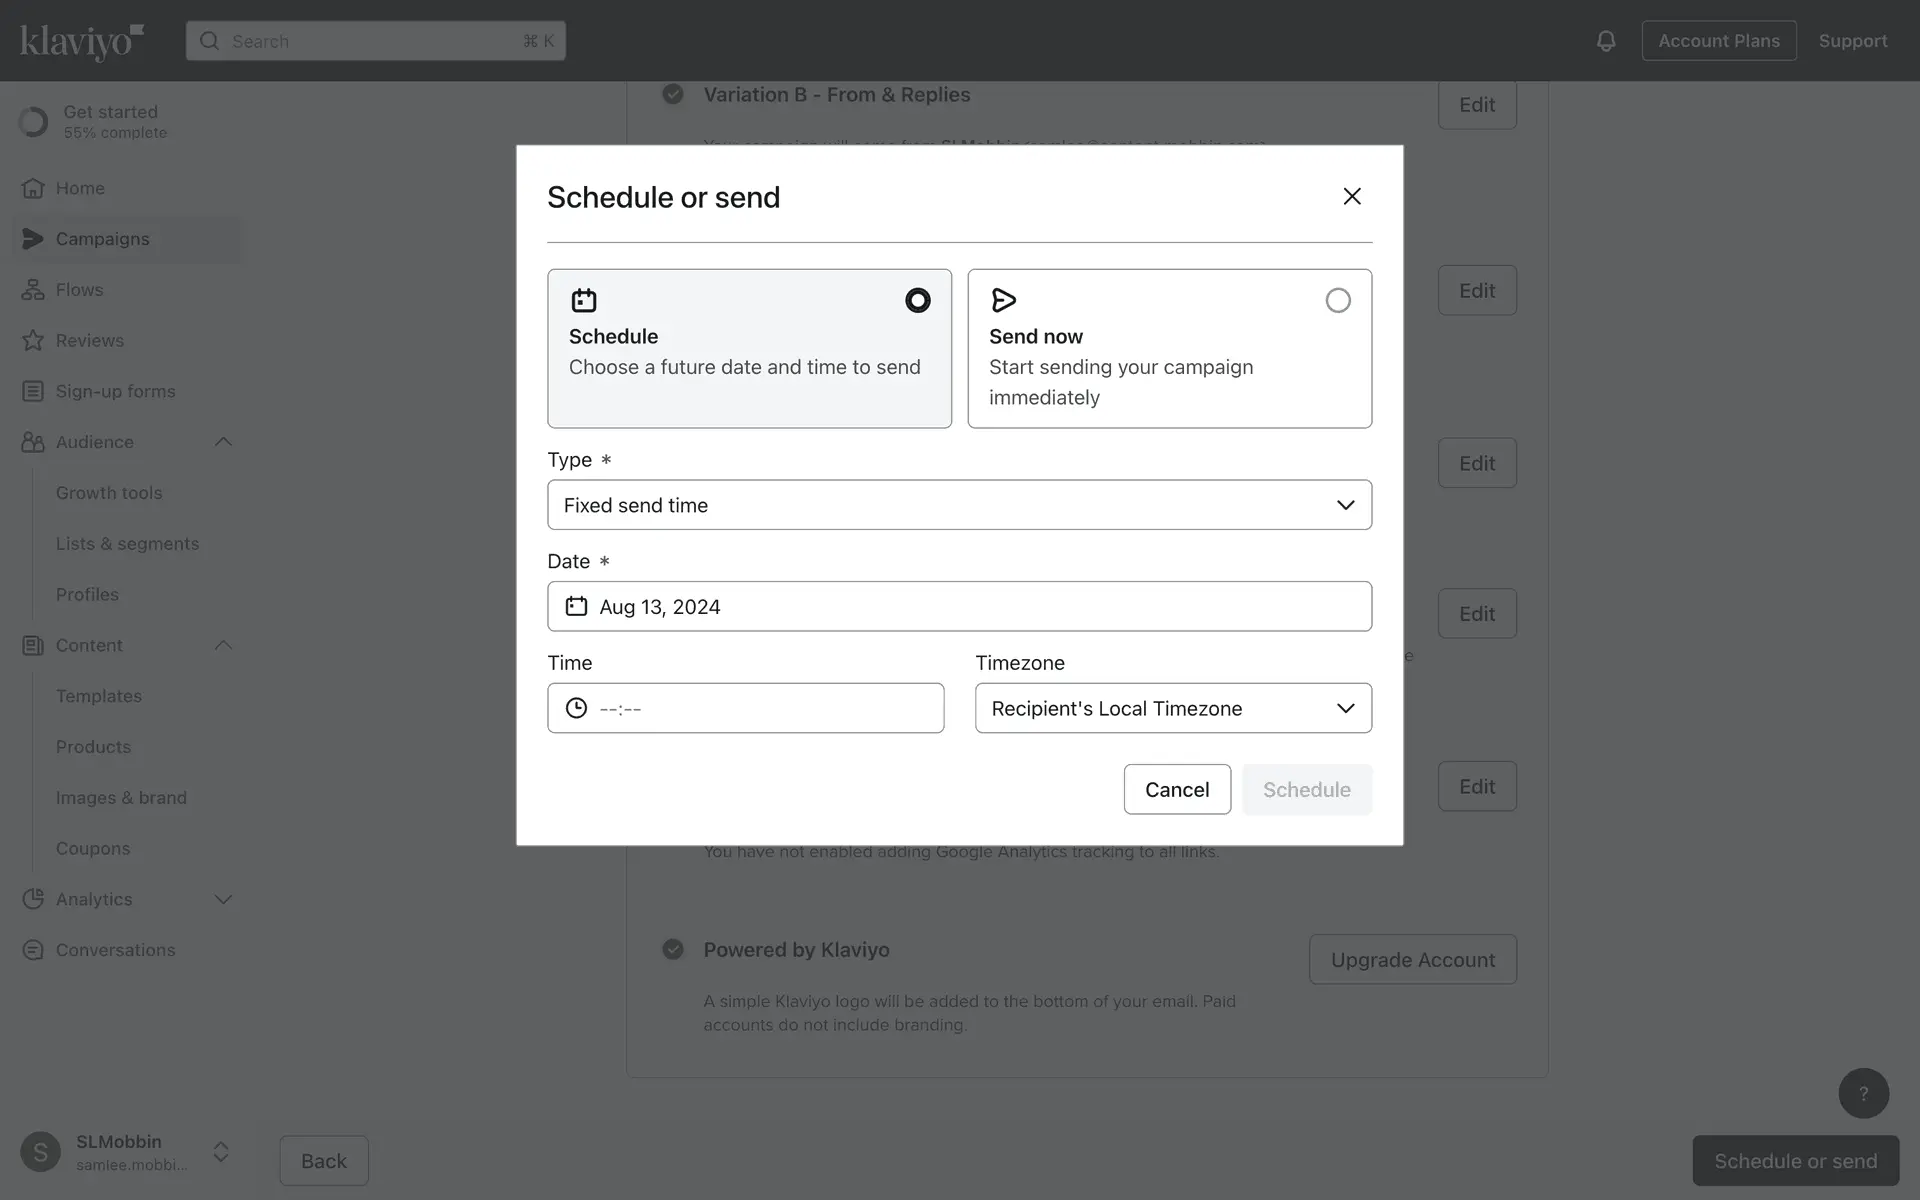Image resolution: width=1920 pixels, height=1200 pixels.
Task: Click the Klaviyo logo
Action: click(x=82, y=41)
